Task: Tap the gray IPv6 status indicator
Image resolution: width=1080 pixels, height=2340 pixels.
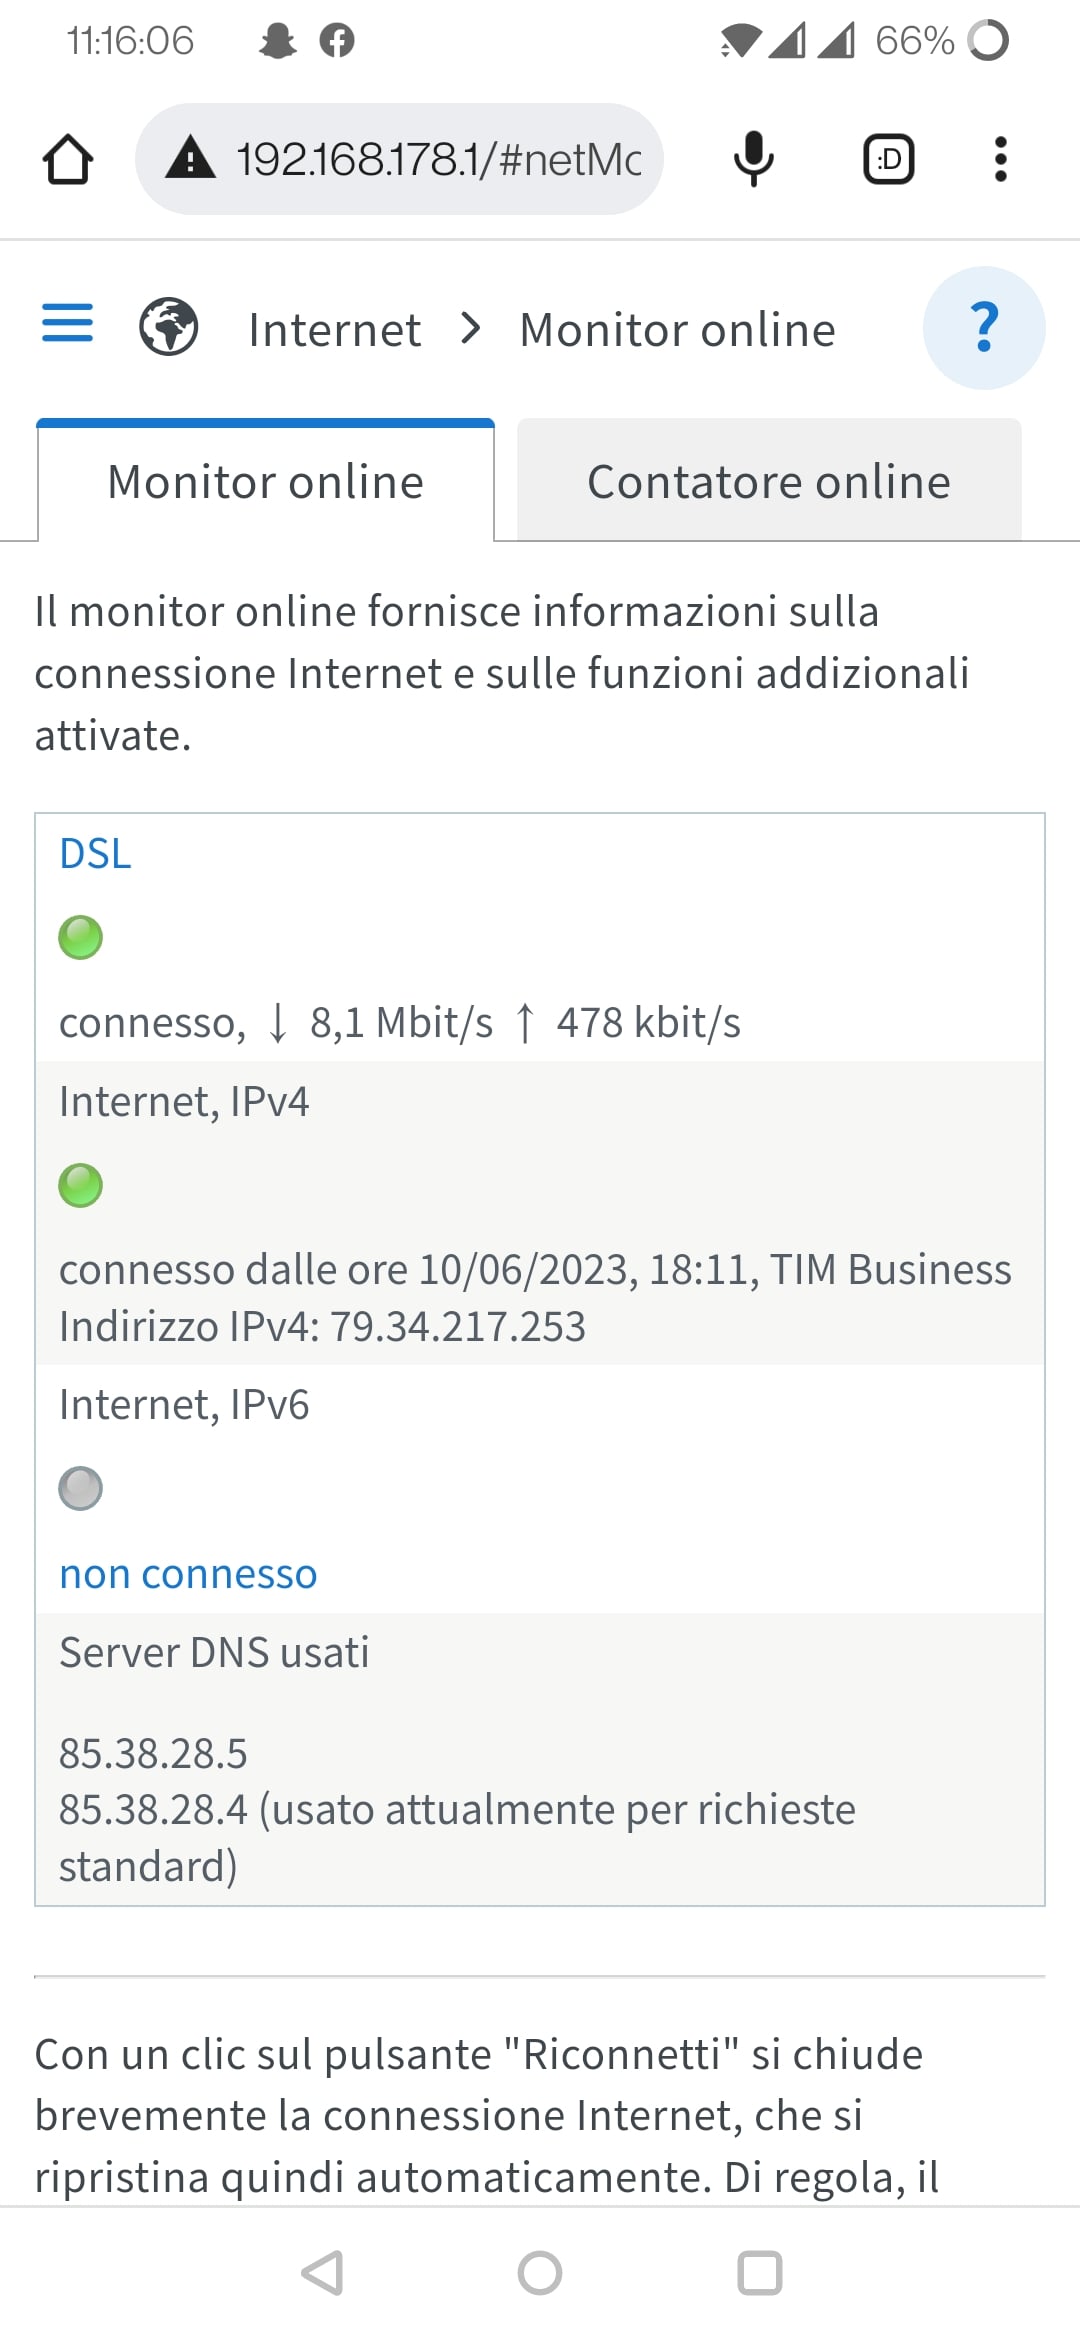Action: point(80,1488)
